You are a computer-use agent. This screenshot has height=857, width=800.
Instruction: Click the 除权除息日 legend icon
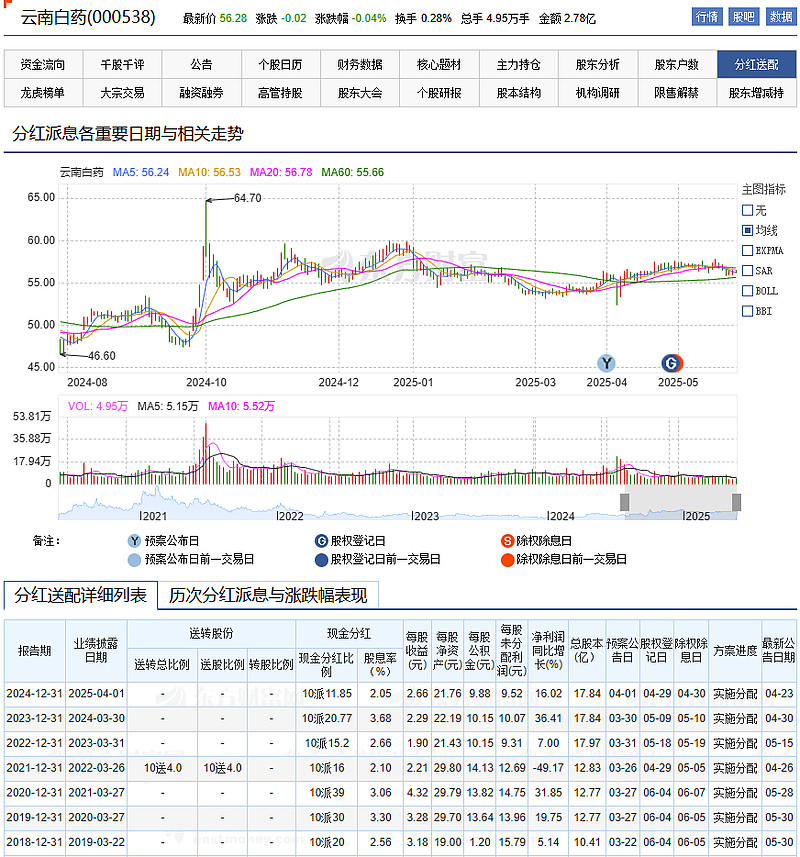tap(507, 540)
